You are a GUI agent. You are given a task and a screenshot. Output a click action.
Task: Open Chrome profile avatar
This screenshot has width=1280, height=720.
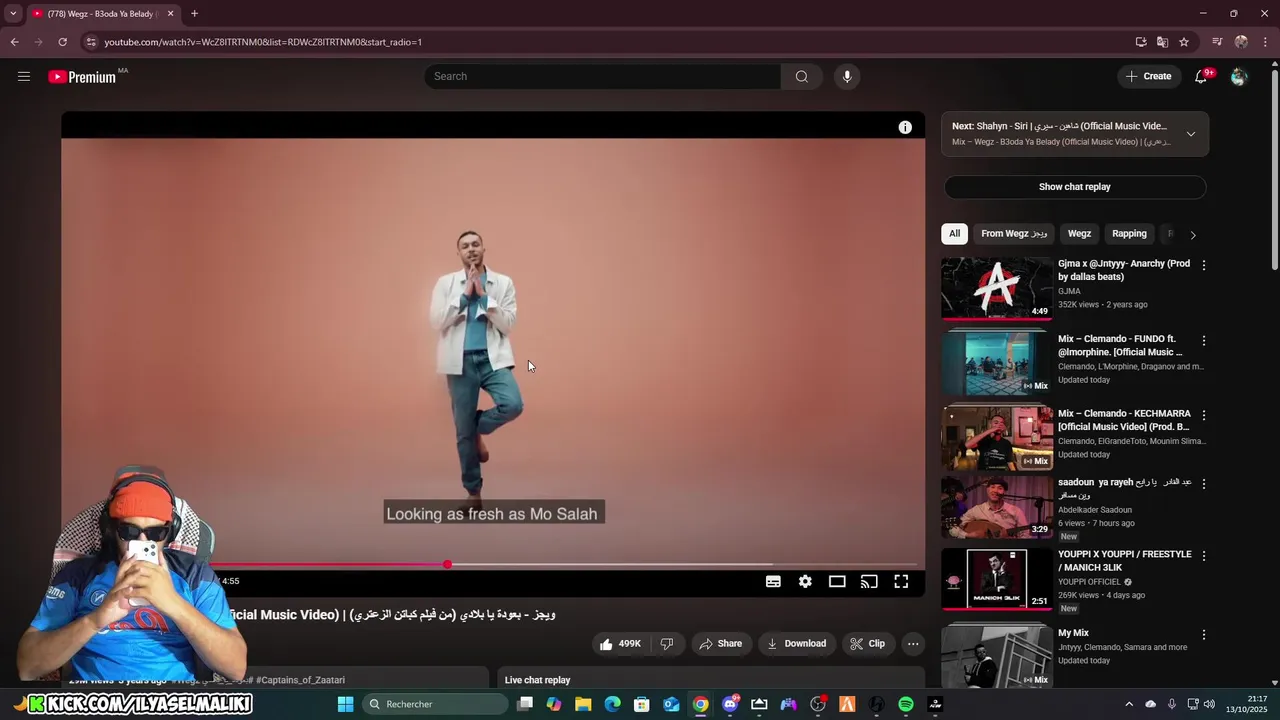[x=1241, y=42]
